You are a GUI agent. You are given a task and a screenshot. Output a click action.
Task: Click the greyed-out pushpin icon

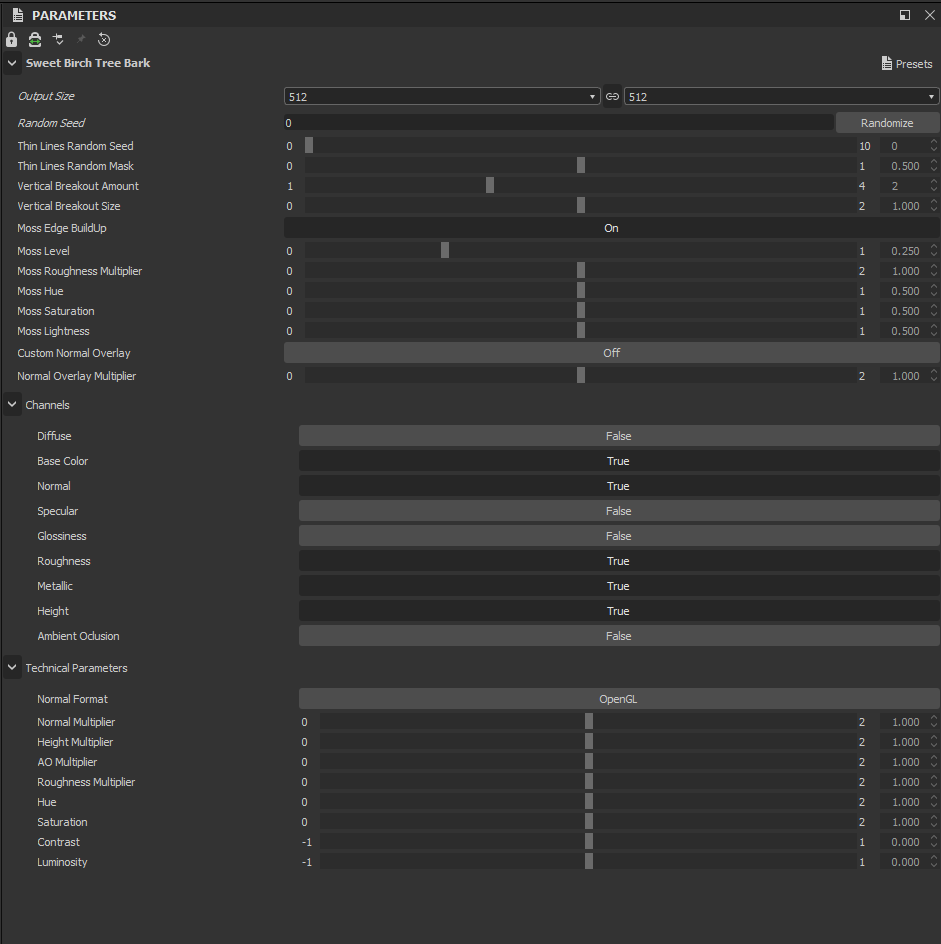[x=81, y=40]
